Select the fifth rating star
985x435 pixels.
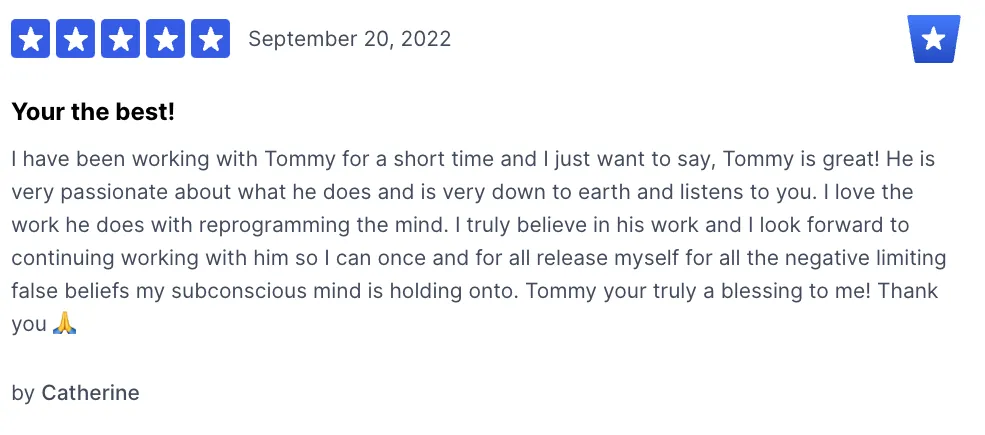click(210, 38)
